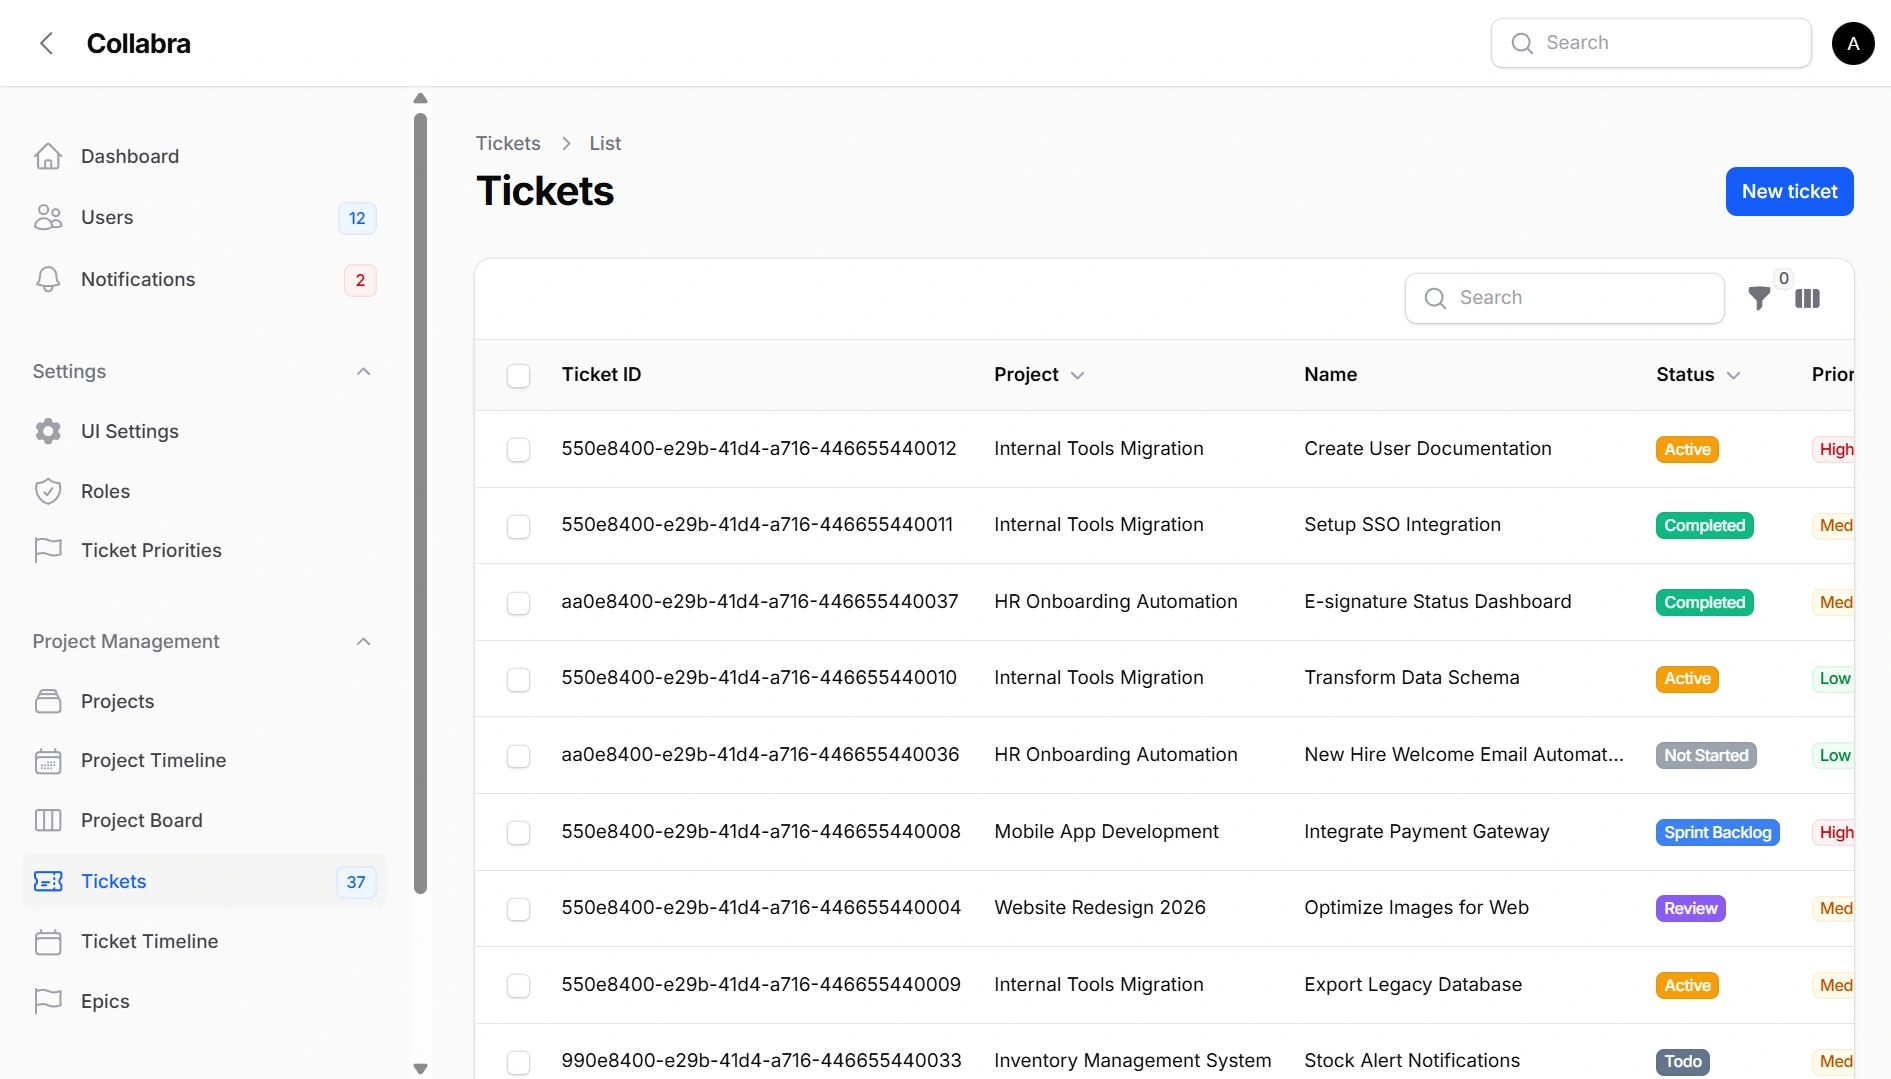Click the UI Settings gear icon
Screen dimensions: 1891x1079
tap(48, 431)
